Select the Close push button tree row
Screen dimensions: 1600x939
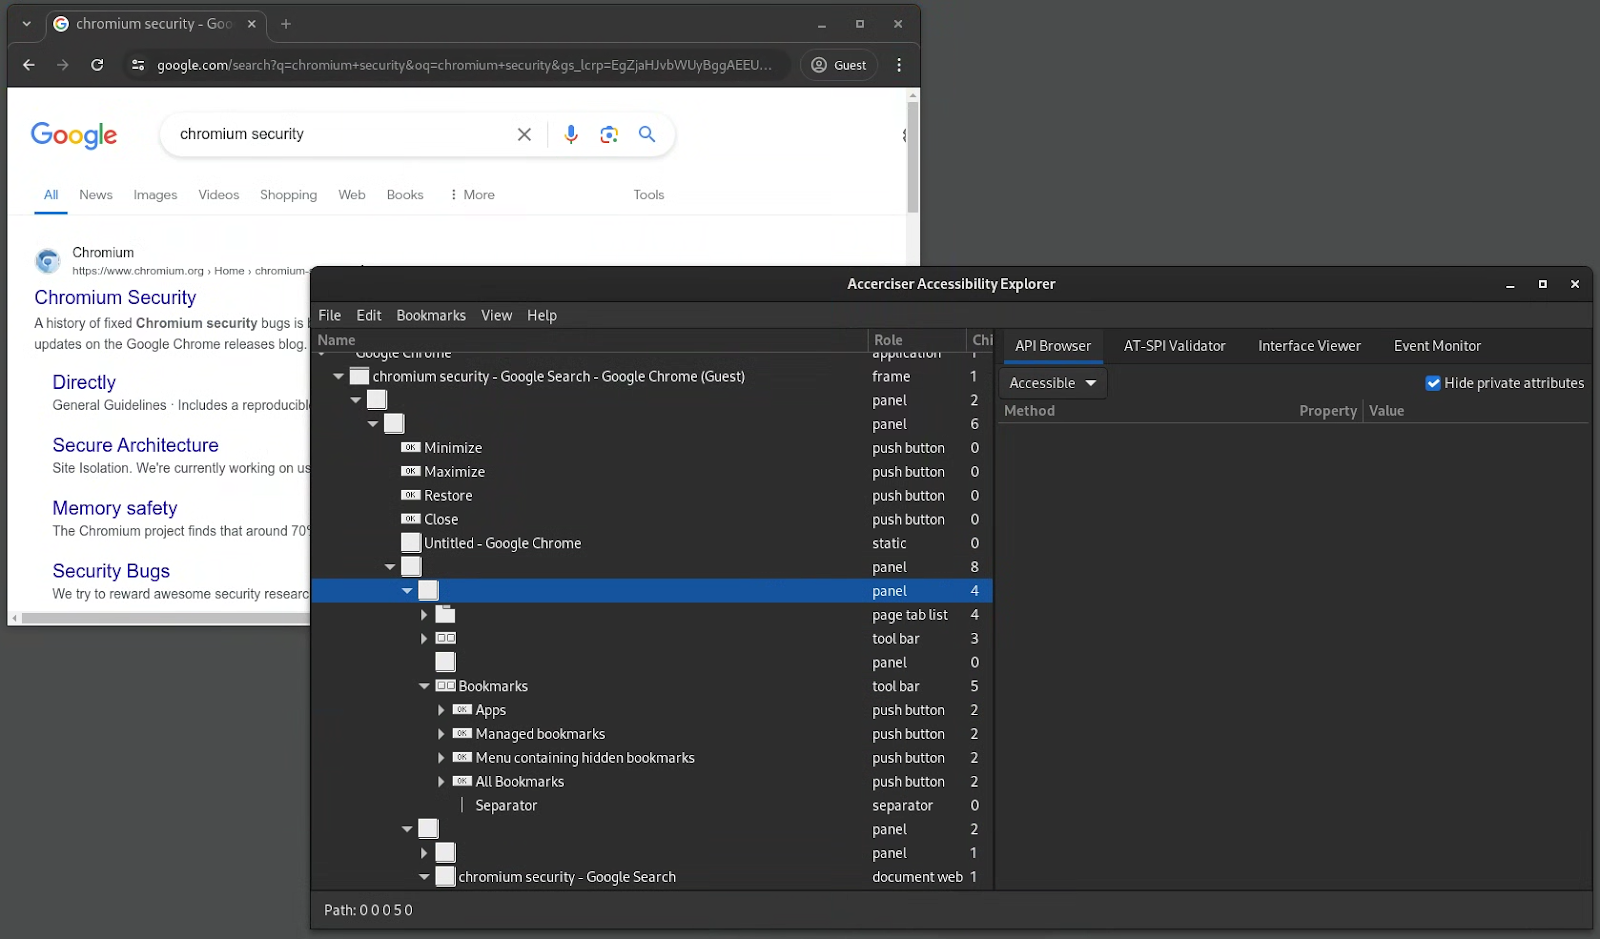click(x=652, y=520)
